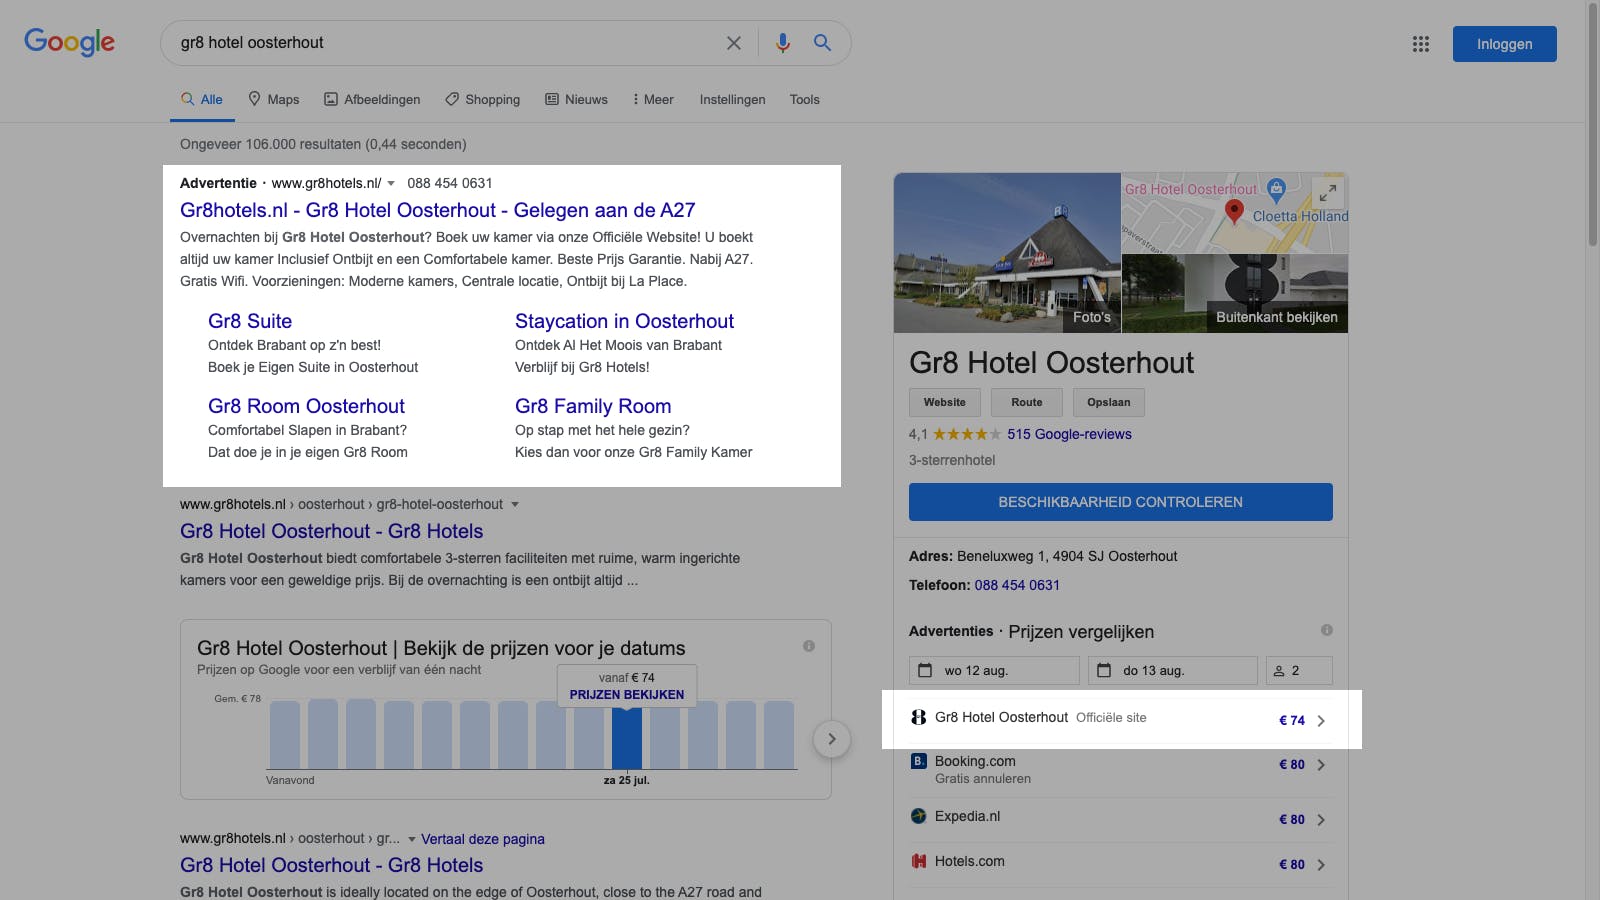Open 515 Google-reviews link
This screenshot has width=1600, height=900.
tap(1069, 434)
